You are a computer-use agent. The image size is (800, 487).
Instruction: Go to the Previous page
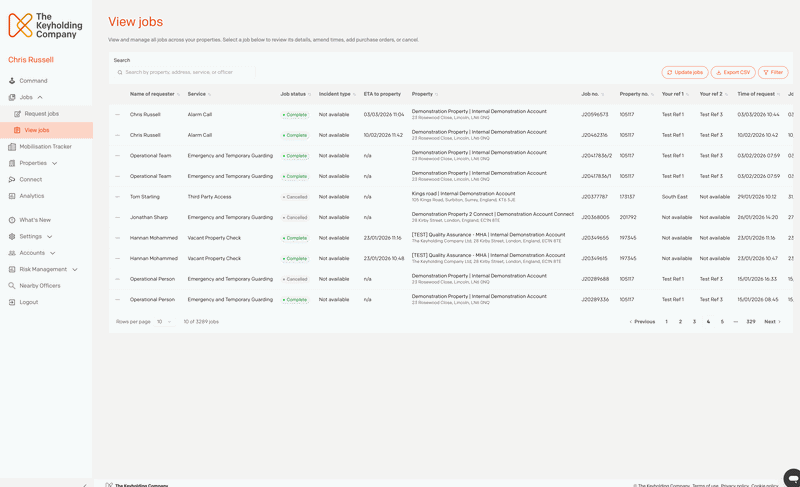coord(642,322)
